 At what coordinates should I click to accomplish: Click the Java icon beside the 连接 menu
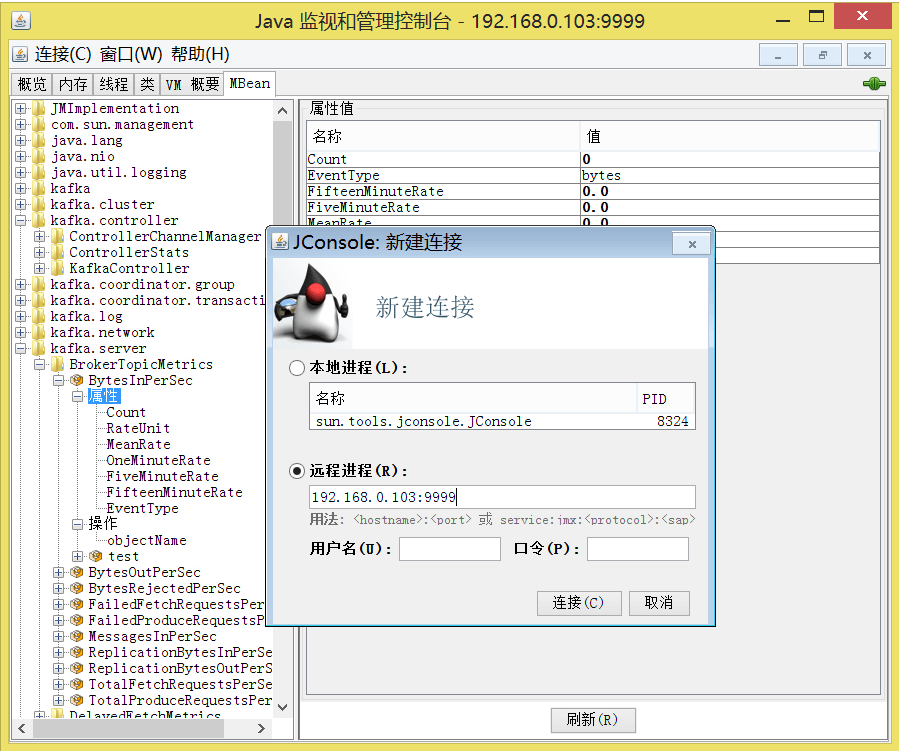click(x=20, y=54)
